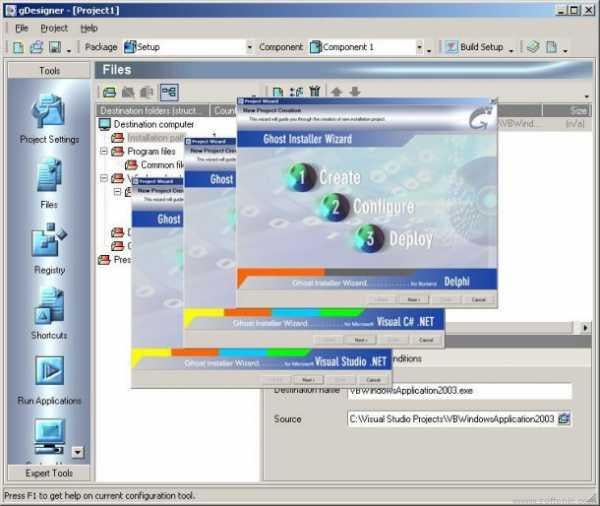
Task: Open the Run Applications tool
Action: 49,381
